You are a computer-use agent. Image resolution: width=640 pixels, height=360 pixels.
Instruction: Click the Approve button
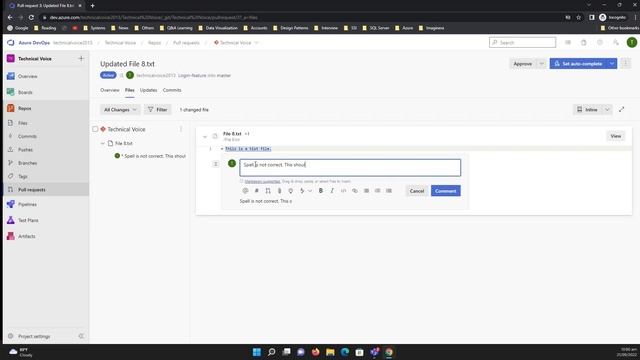click(523, 64)
